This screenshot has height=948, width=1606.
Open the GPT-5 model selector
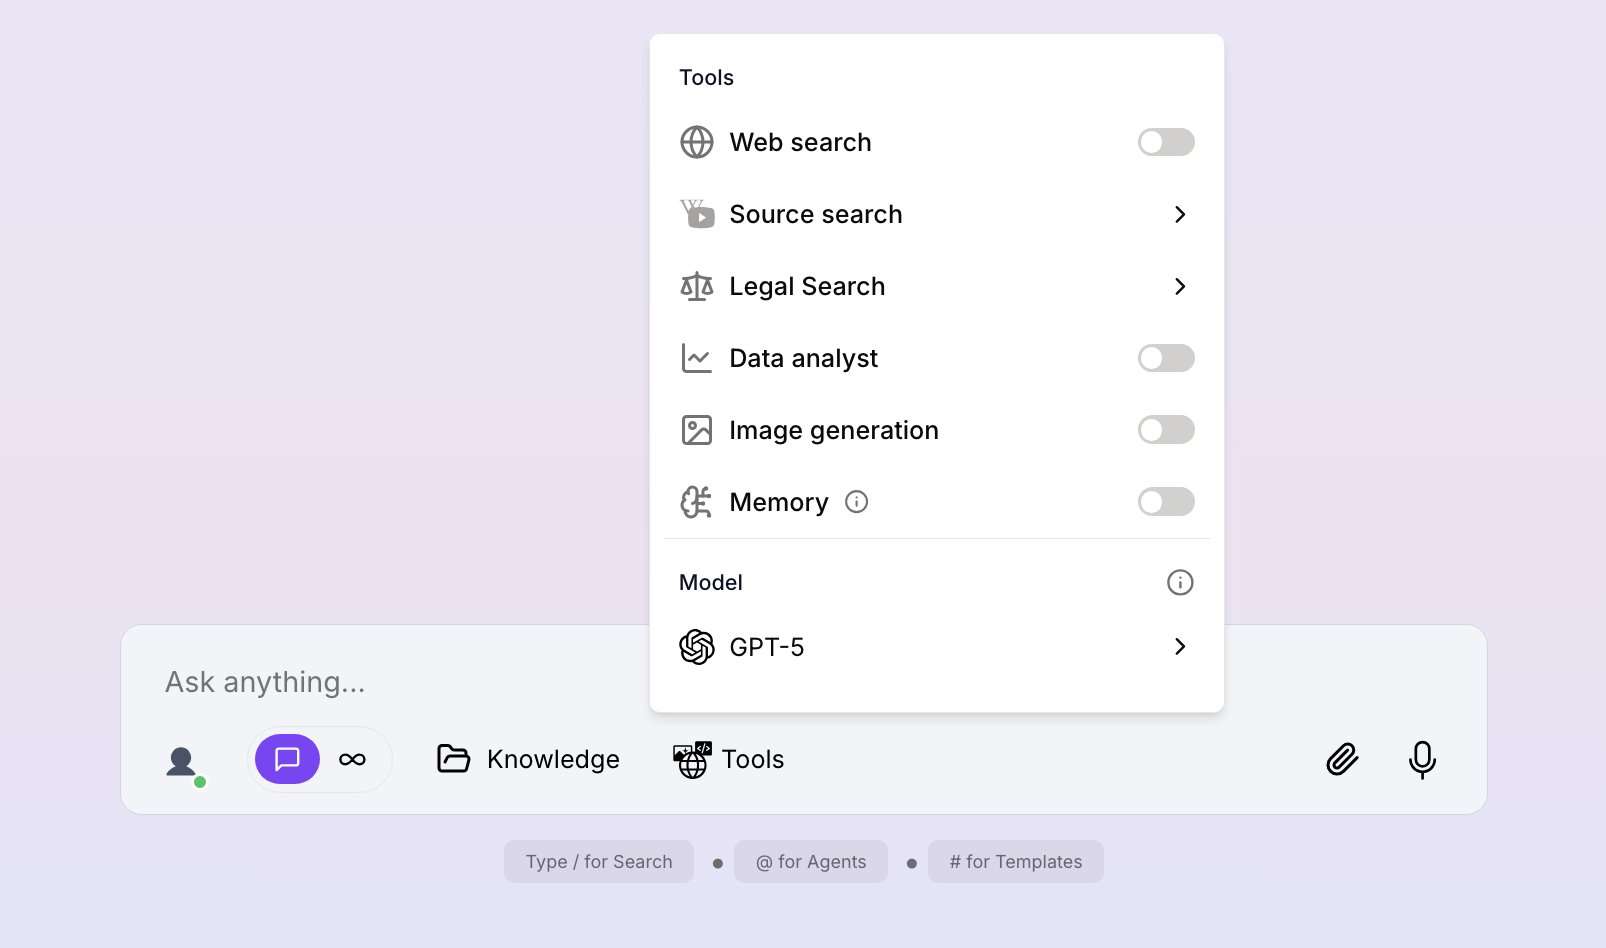point(1180,647)
